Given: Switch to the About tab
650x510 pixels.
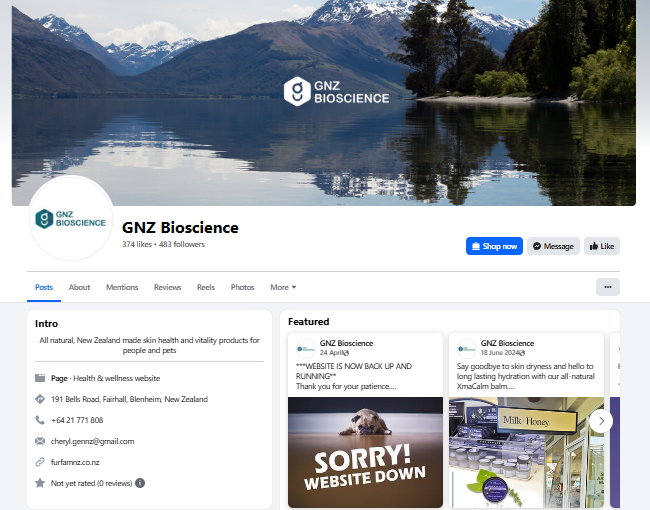Looking at the screenshot, I should [x=79, y=287].
